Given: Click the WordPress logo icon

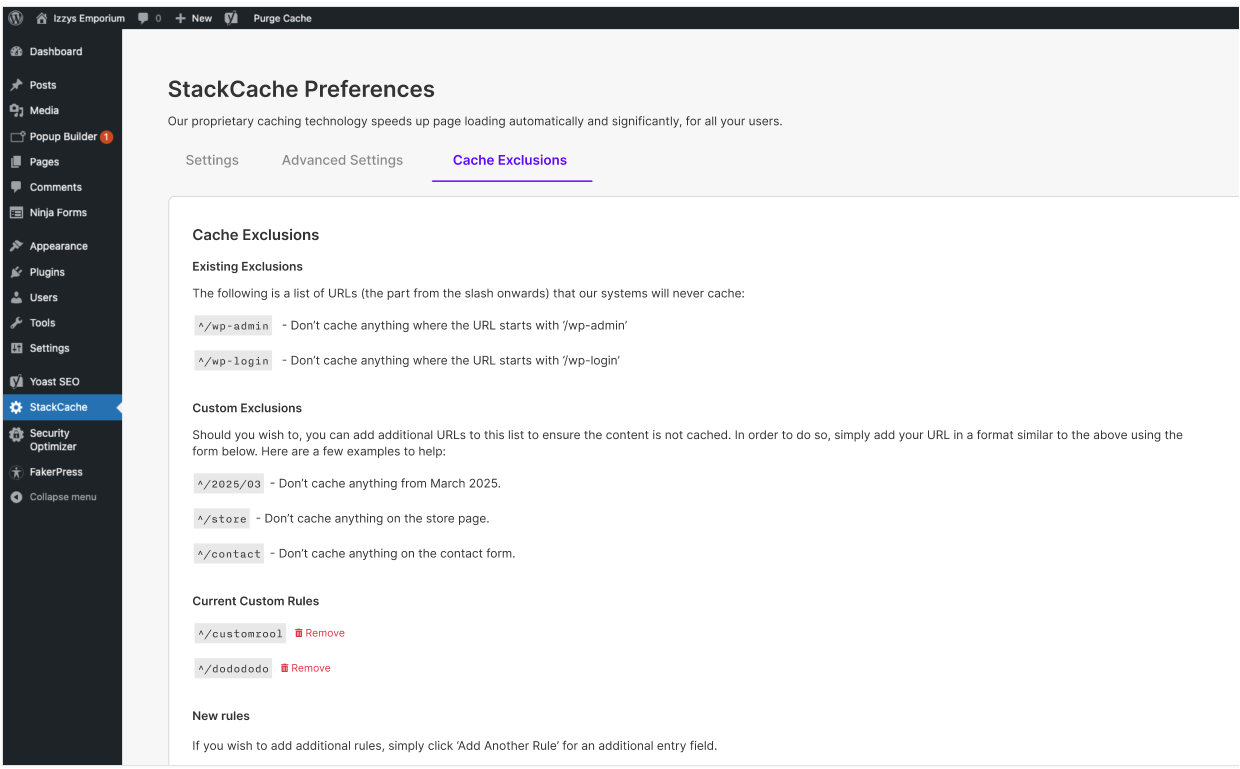Looking at the screenshot, I should [16, 18].
